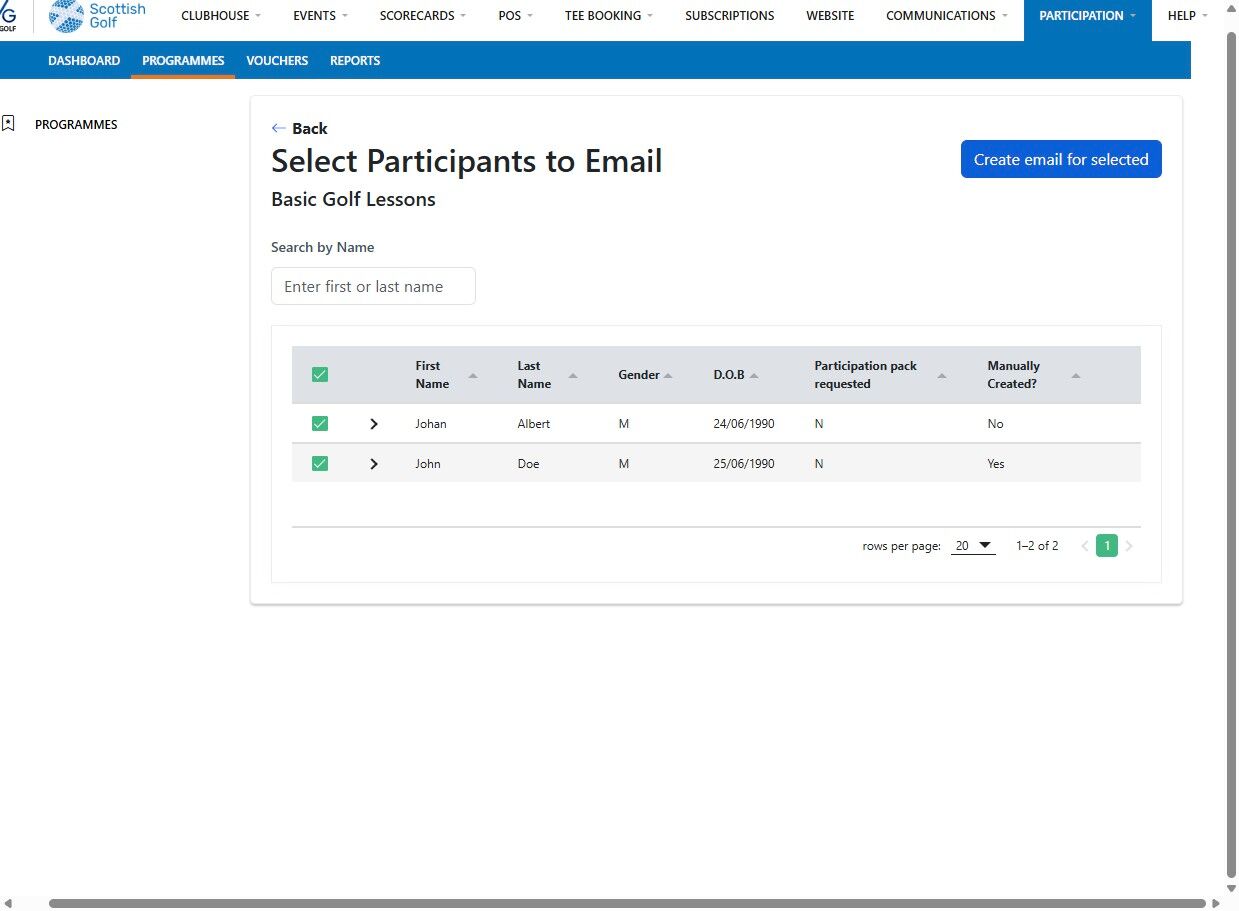The image size is (1239, 911).
Task: Click the Programmes bookmark icon in sidebar
Action: click(x=9, y=124)
